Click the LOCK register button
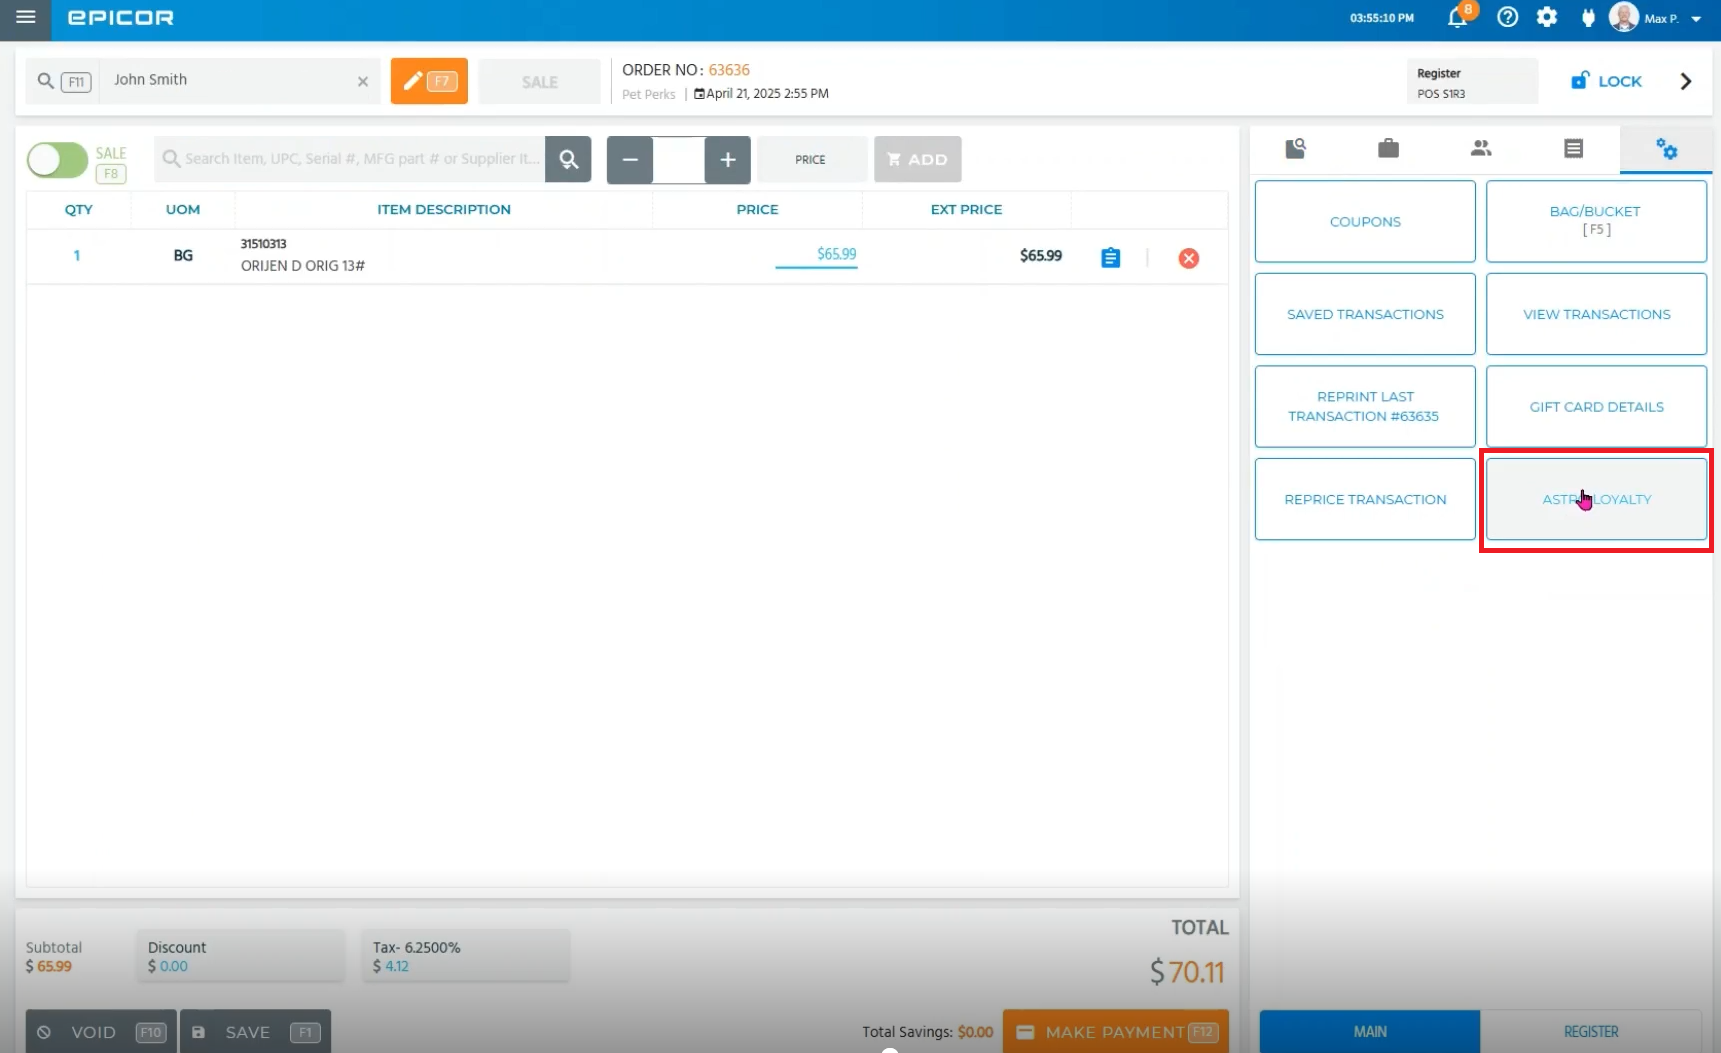This screenshot has width=1721, height=1053. coord(1606,81)
